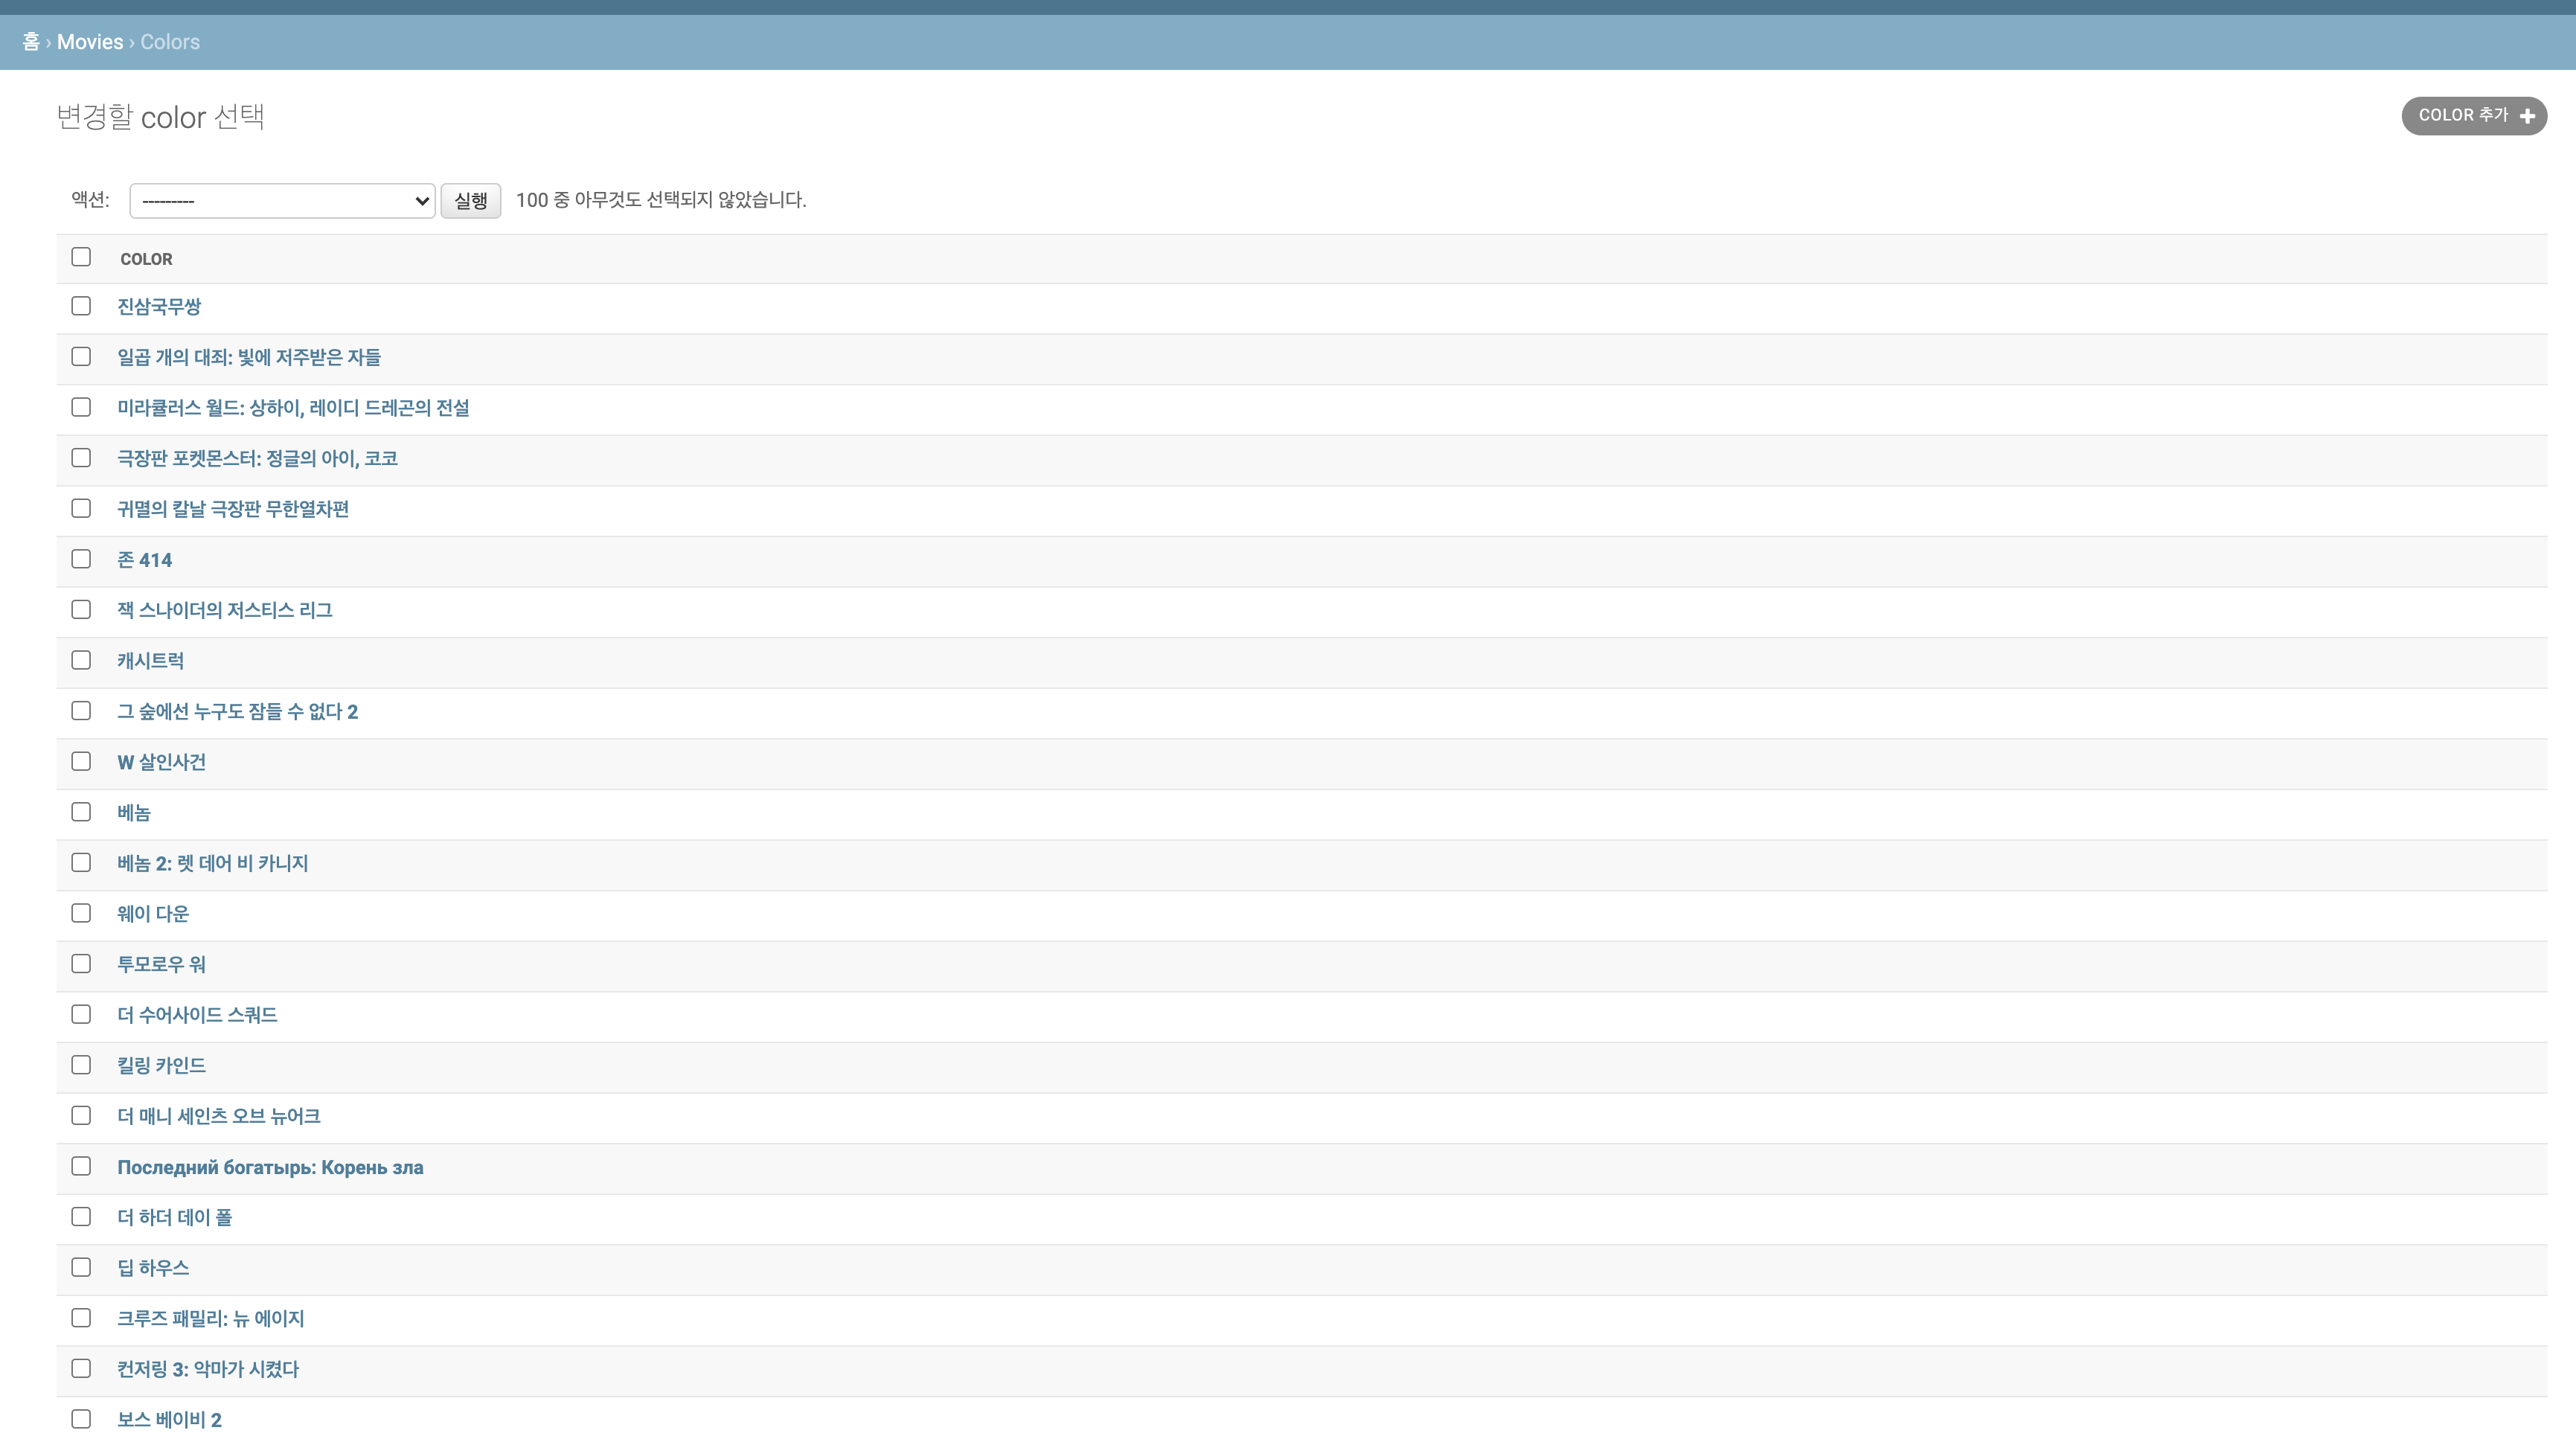Screen dimensions: 2576x1439
Task: Click the COLOR 추가 add button
Action: (2462, 115)
